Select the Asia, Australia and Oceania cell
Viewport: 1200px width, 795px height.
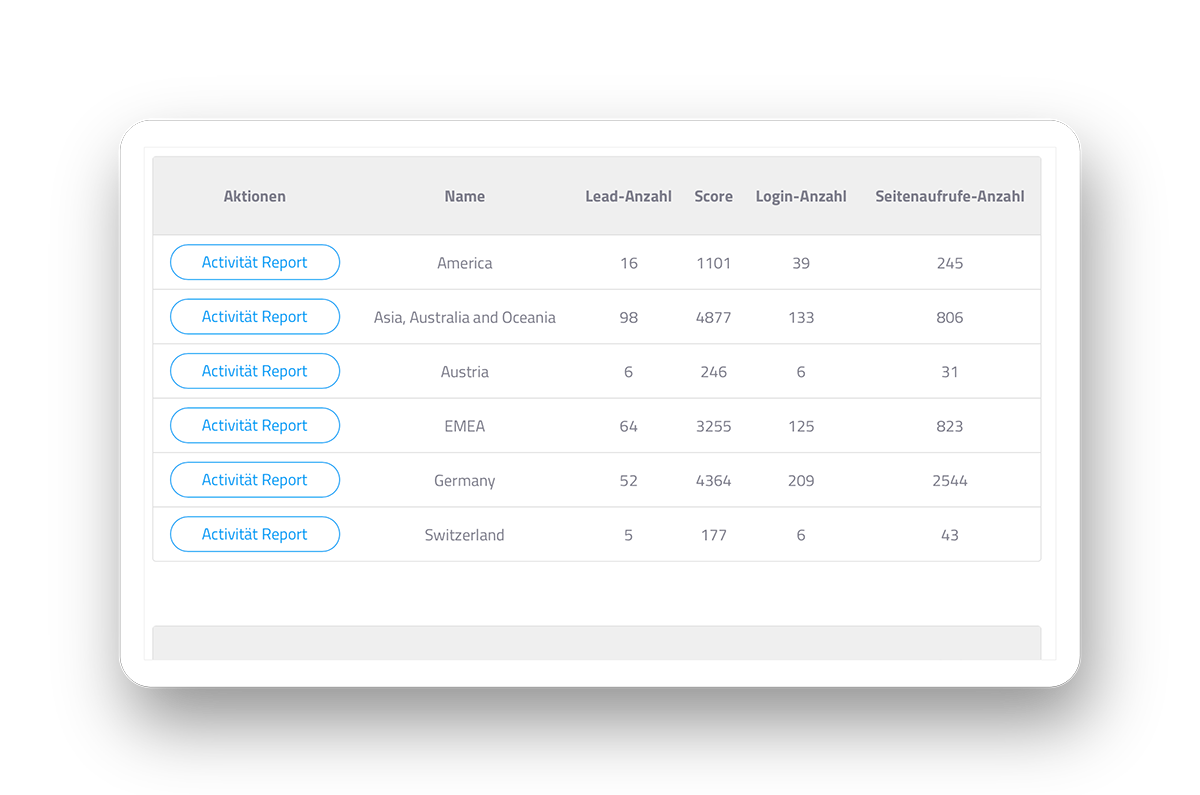coord(465,317)
